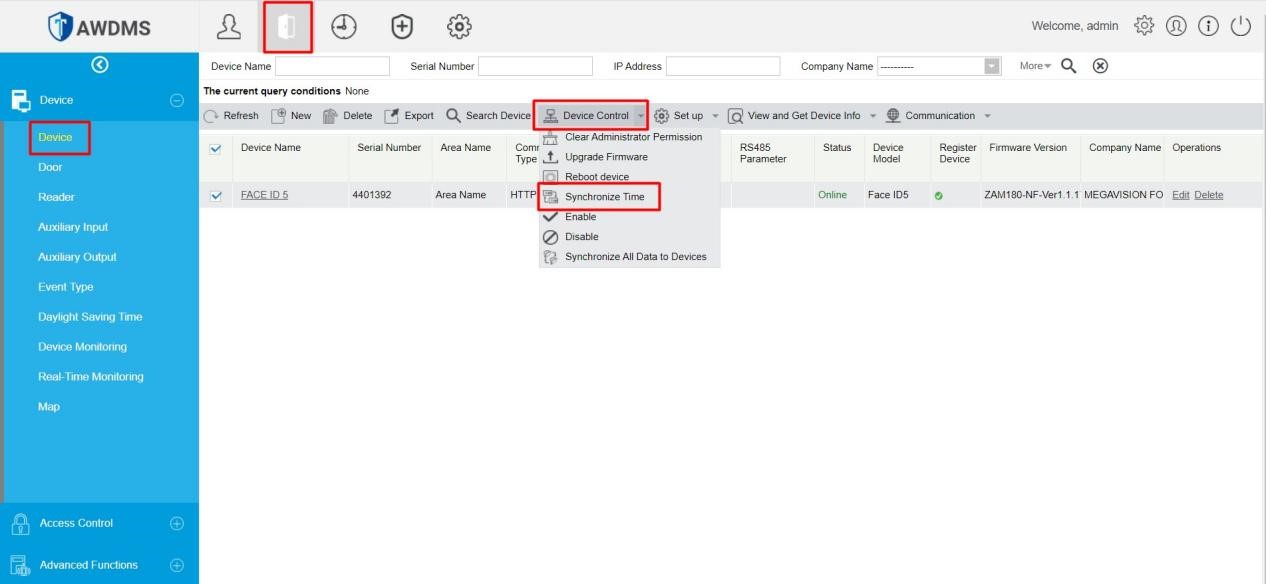Focus the IP Address search field
Viewport: 1266px width, 584px height.
[x=723, y=66]
